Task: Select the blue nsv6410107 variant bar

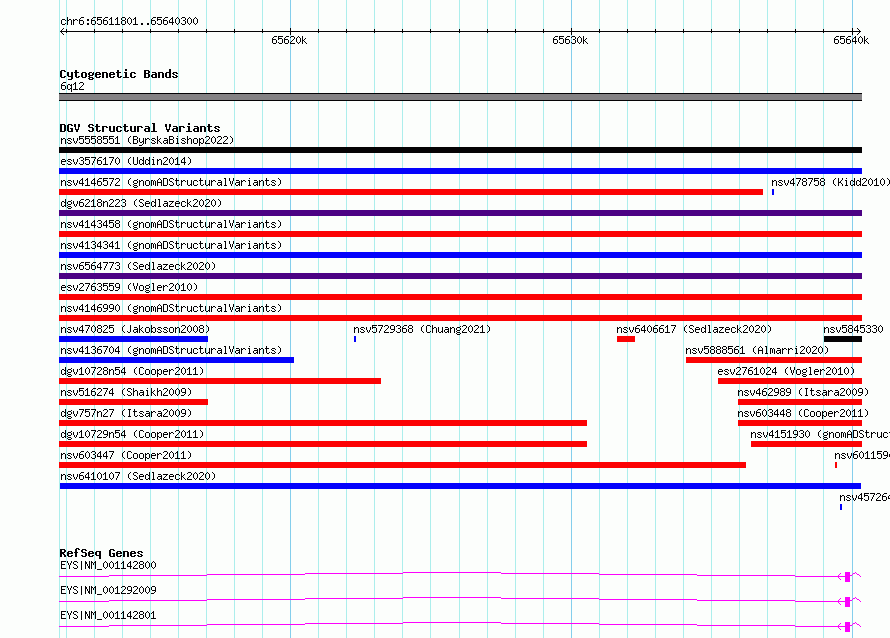Action: click(x=460, y=486)
